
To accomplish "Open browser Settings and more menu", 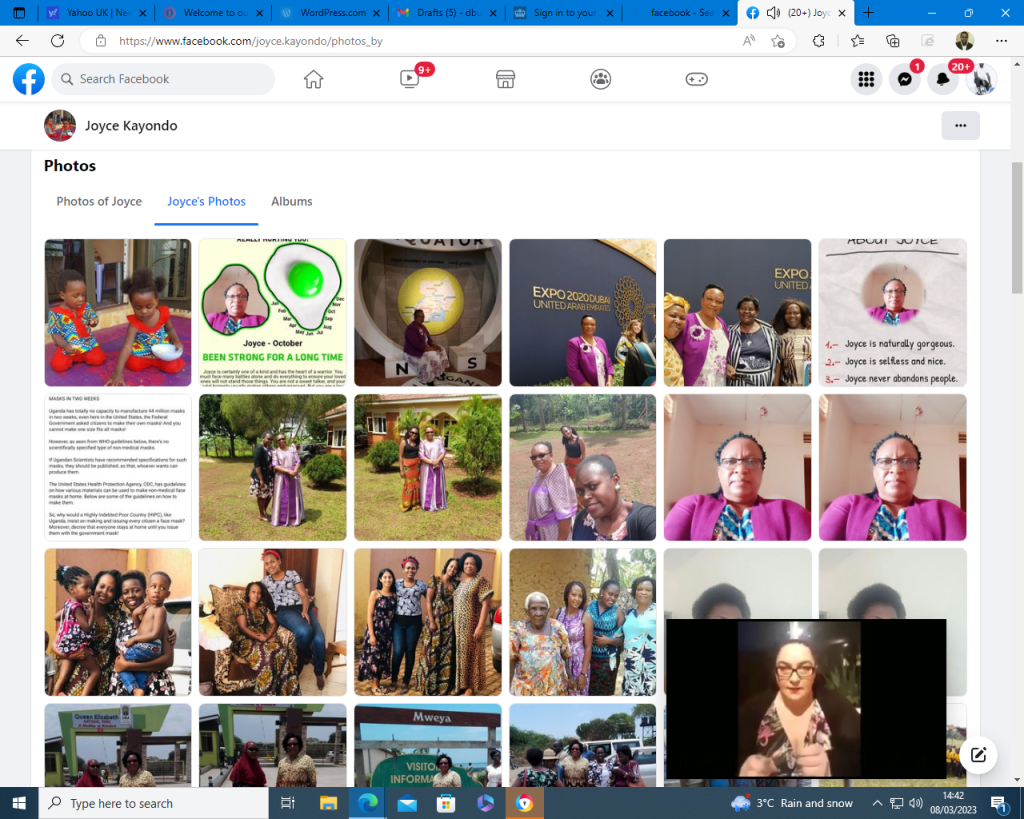I will click(x=1002, y=41).
